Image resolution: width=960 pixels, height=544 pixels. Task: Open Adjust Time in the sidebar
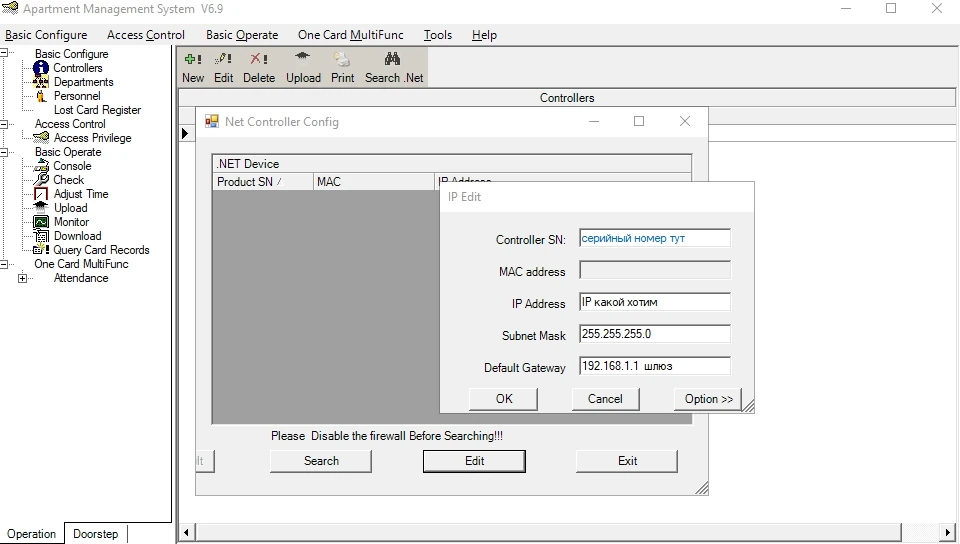click(x=81, y=194)
